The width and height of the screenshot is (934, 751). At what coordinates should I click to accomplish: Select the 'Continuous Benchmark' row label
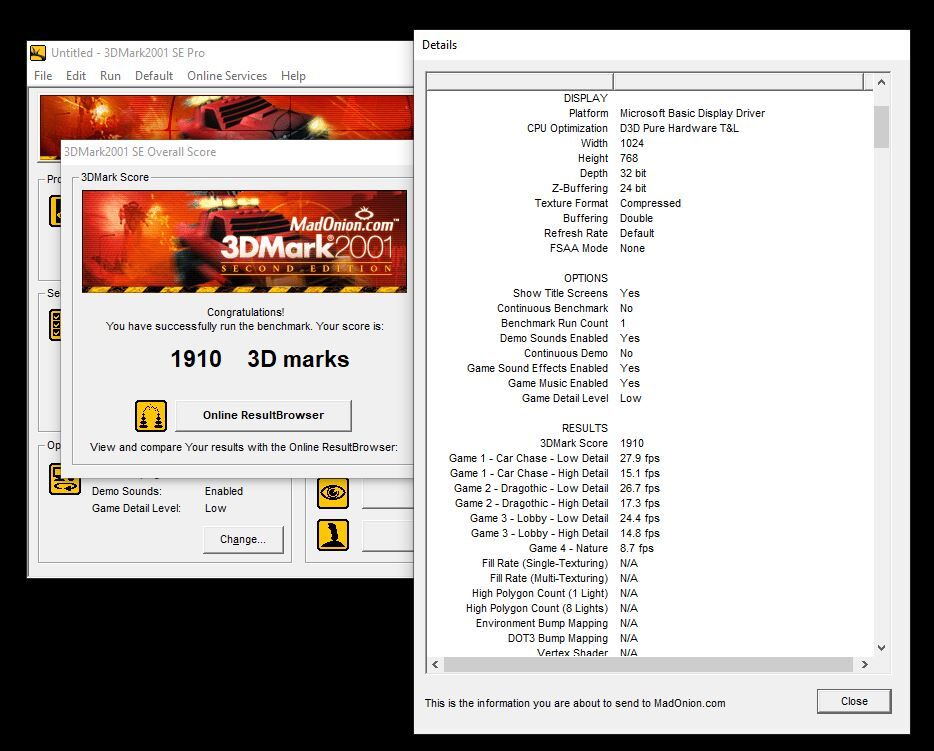point(552,308)
